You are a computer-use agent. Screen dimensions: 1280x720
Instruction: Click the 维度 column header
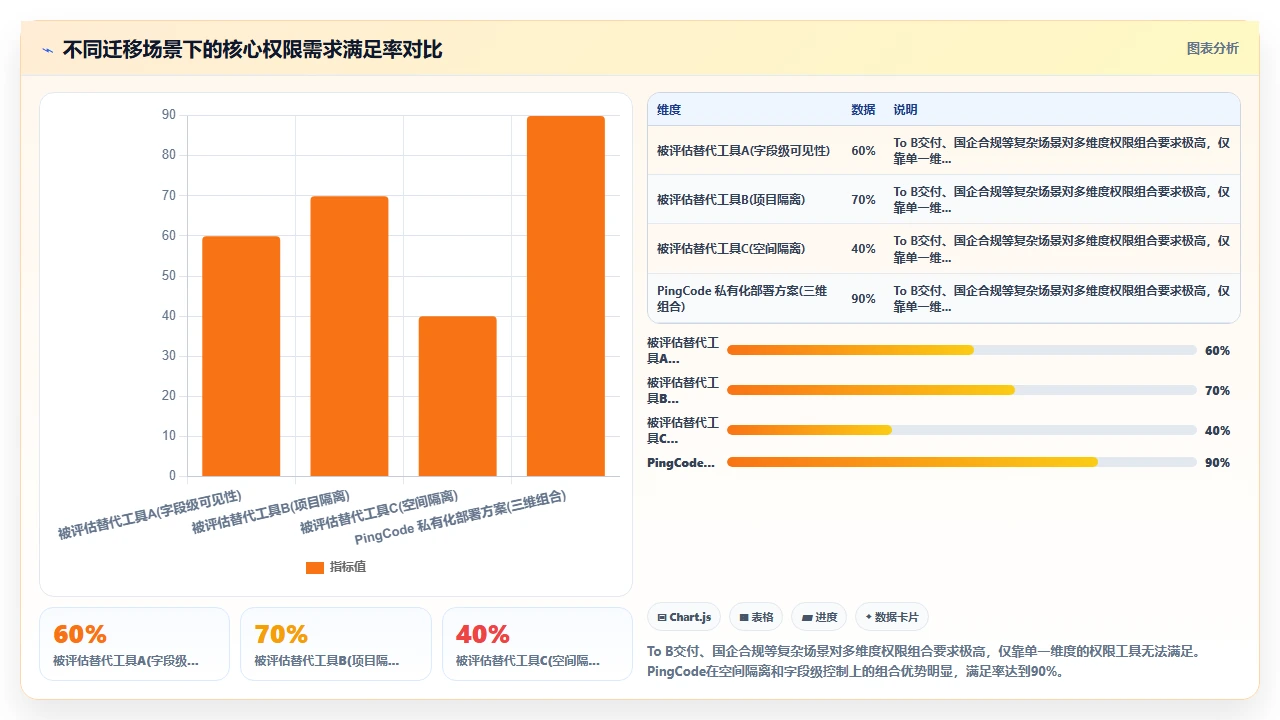(x=669, y=110)
